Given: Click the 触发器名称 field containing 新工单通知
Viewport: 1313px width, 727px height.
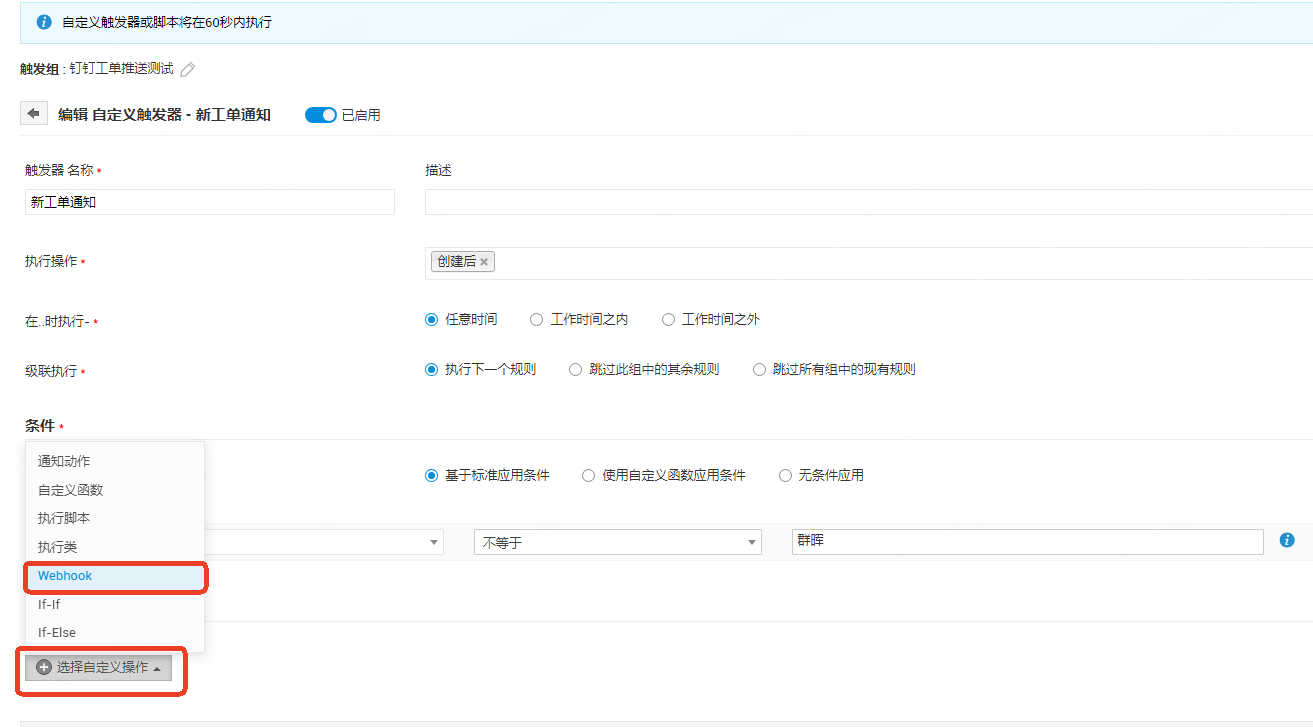Looking at the screenshot, I should point(209,202).
